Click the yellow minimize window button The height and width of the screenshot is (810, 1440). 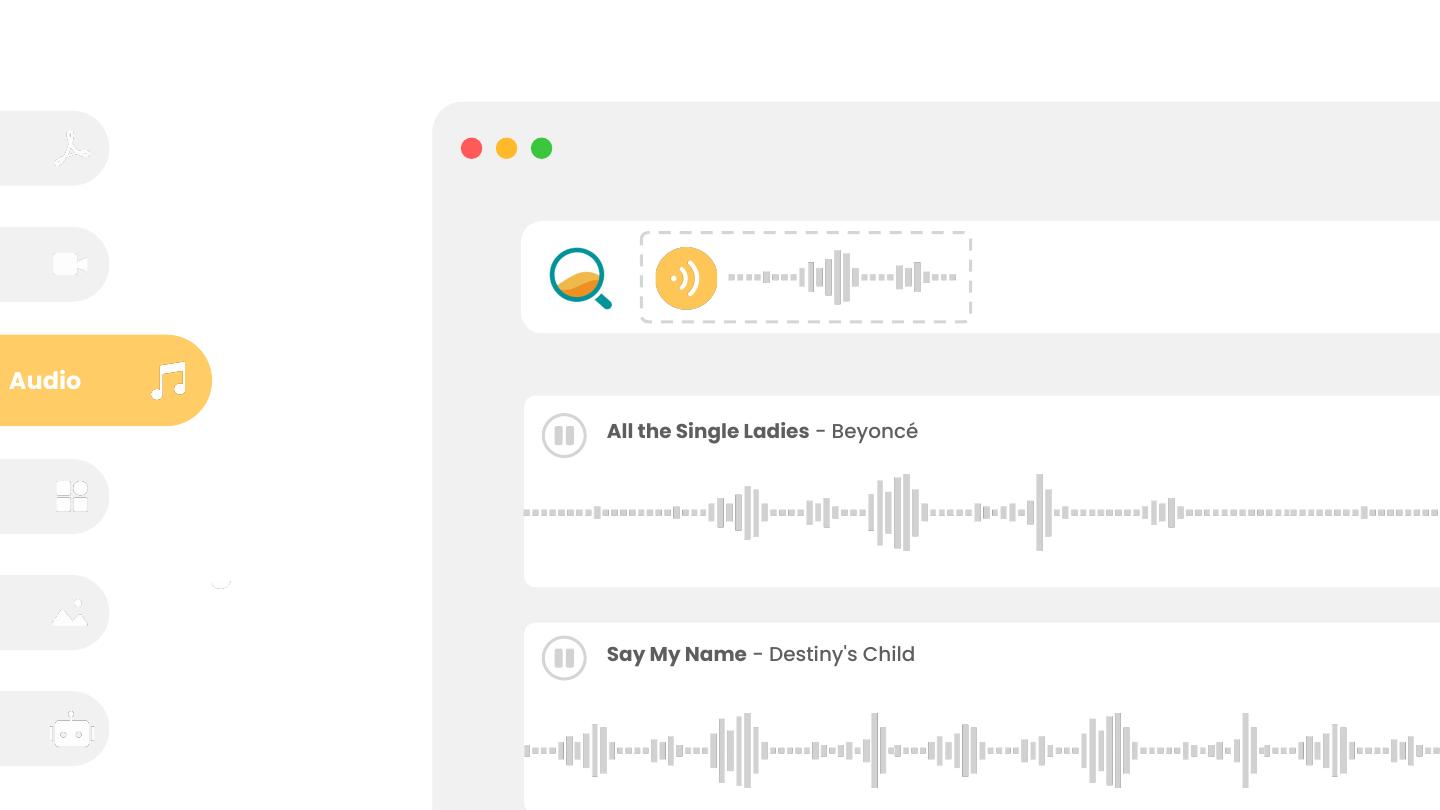click(x=507, y=149)
